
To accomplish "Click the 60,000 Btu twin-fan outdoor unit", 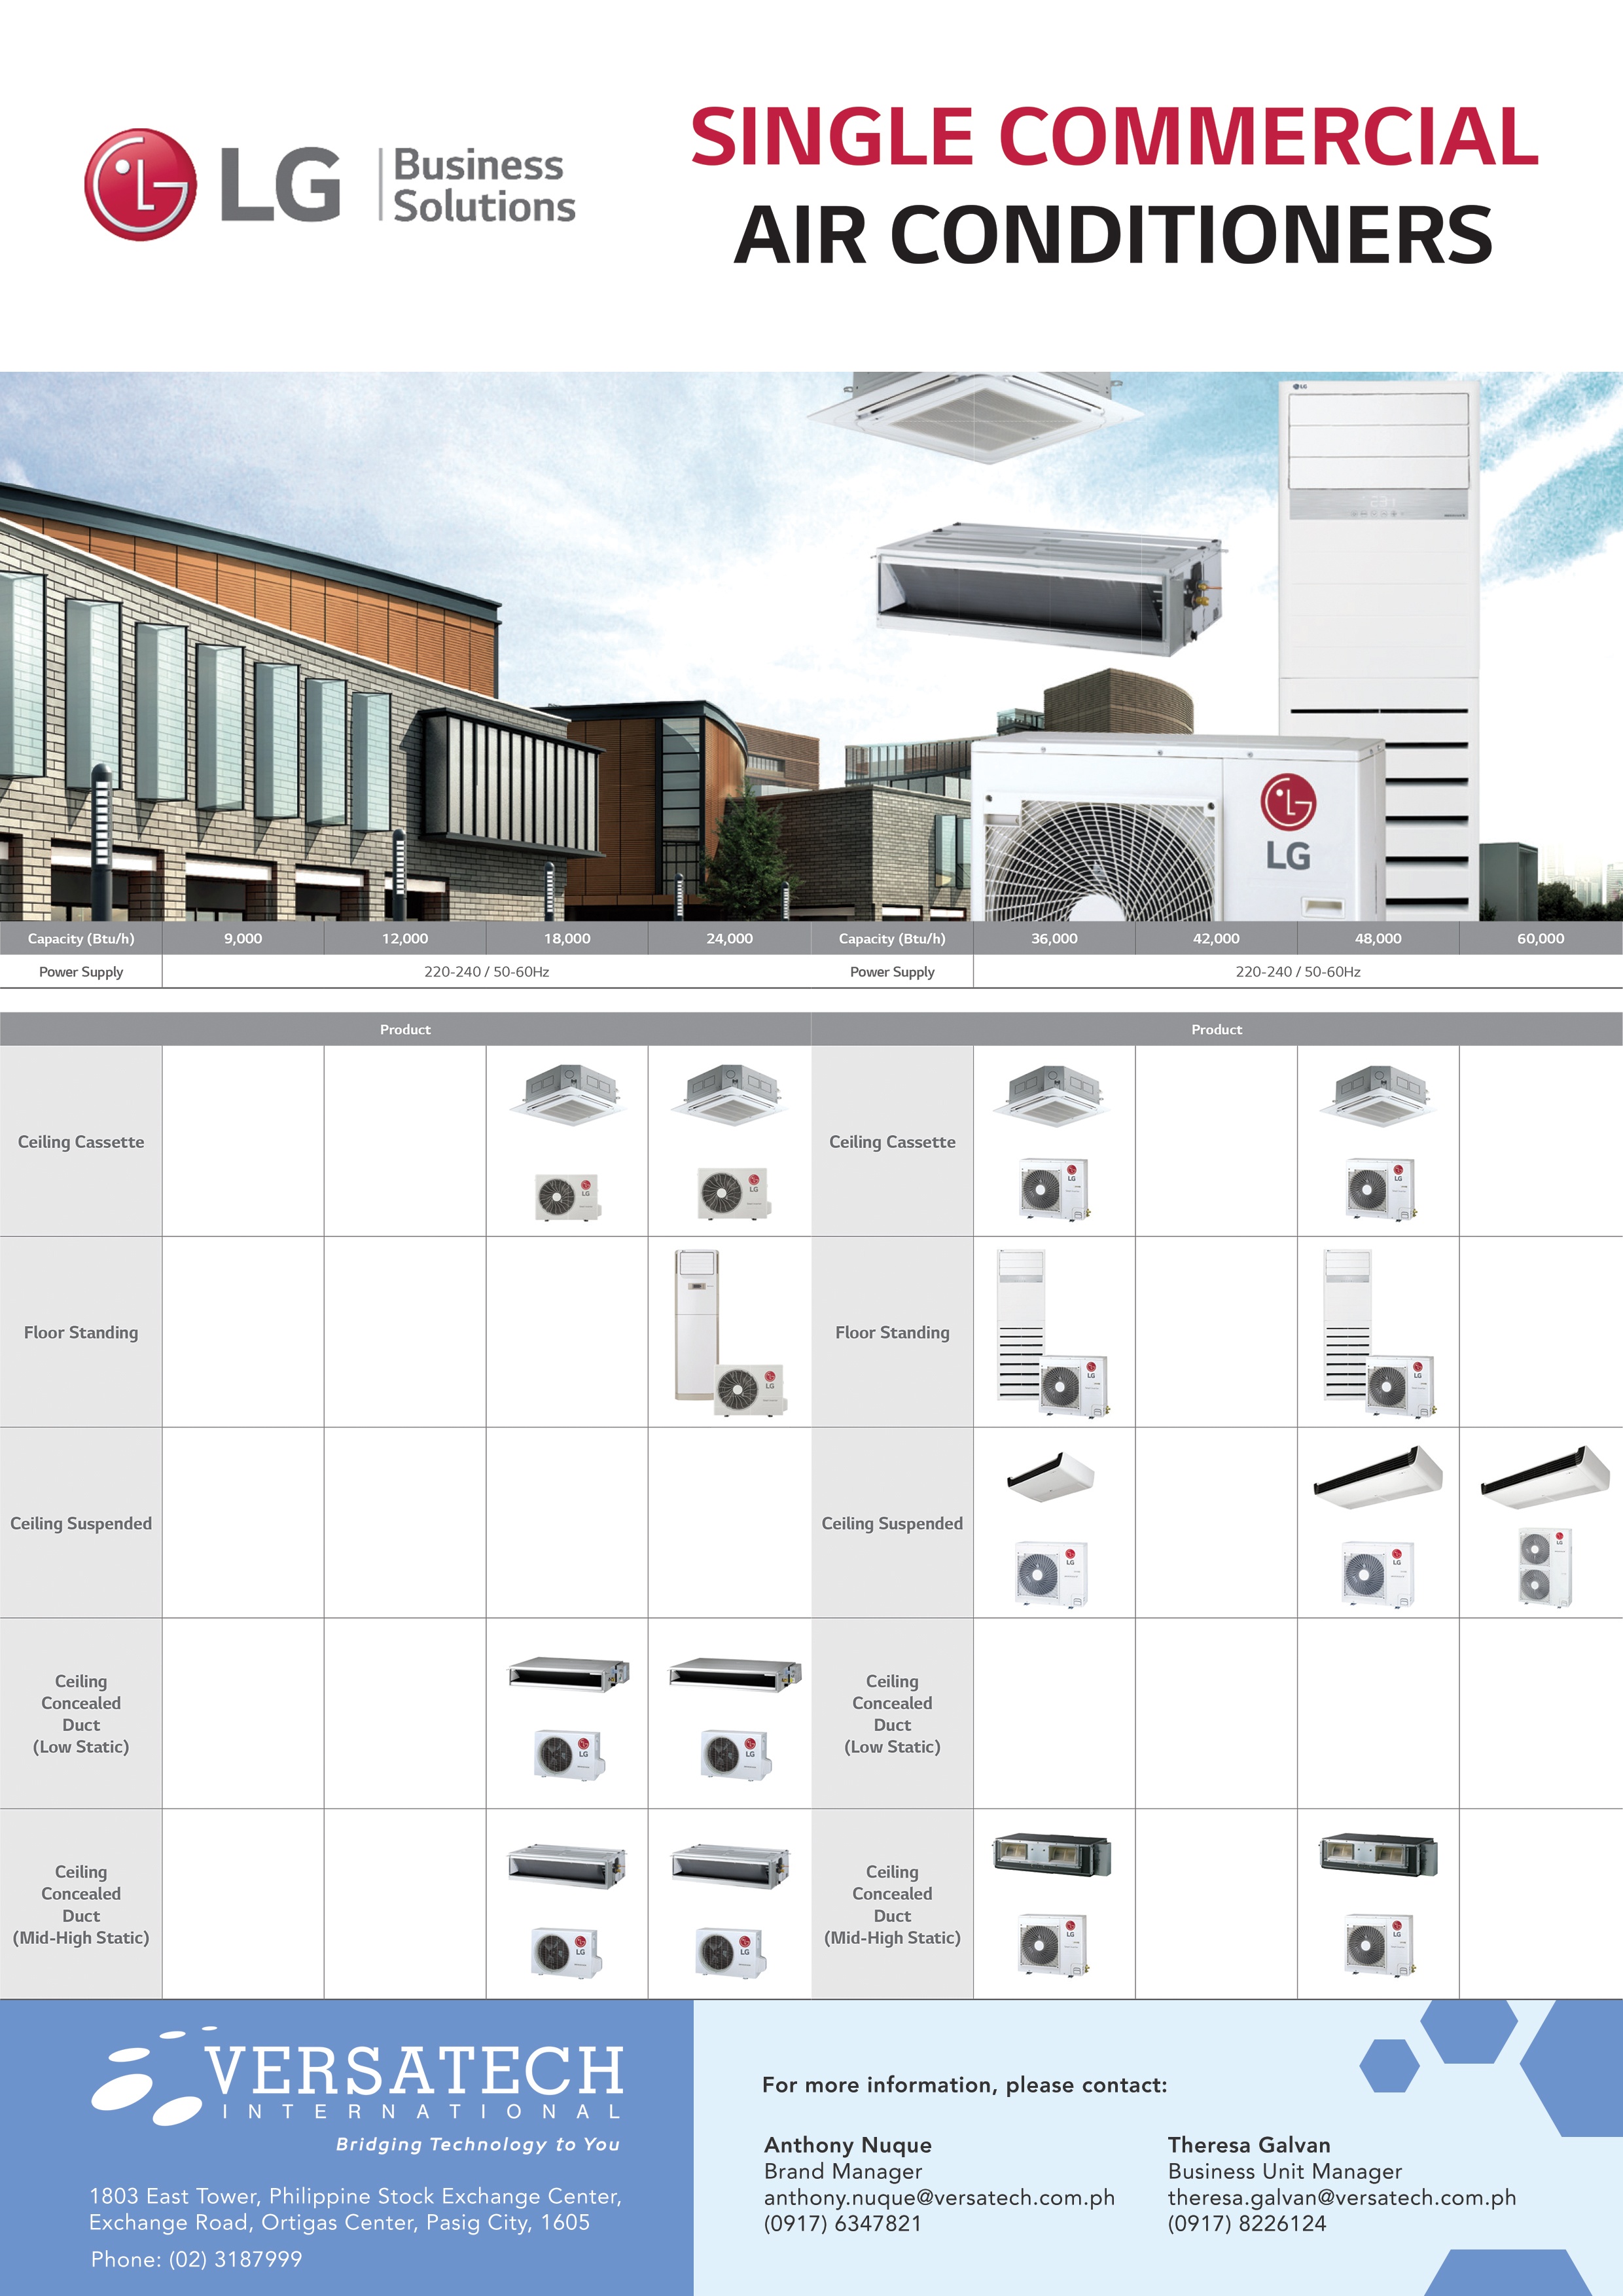I will 1545,1567.
